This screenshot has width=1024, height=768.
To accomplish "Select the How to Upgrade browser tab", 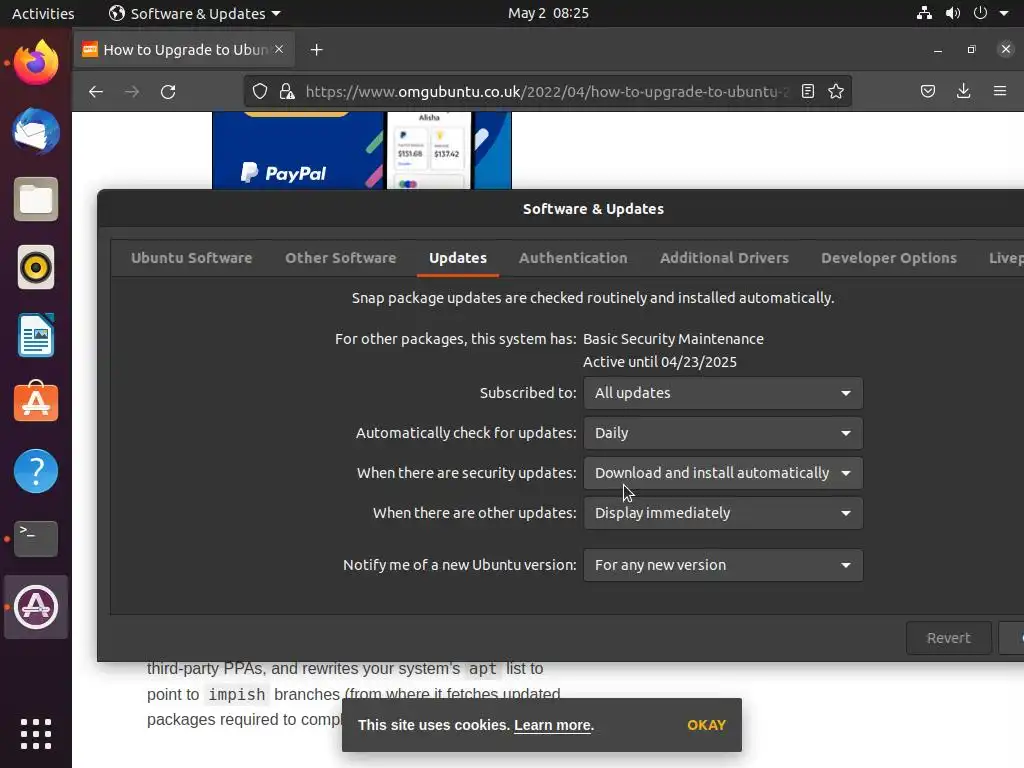I will coord(184,50).
